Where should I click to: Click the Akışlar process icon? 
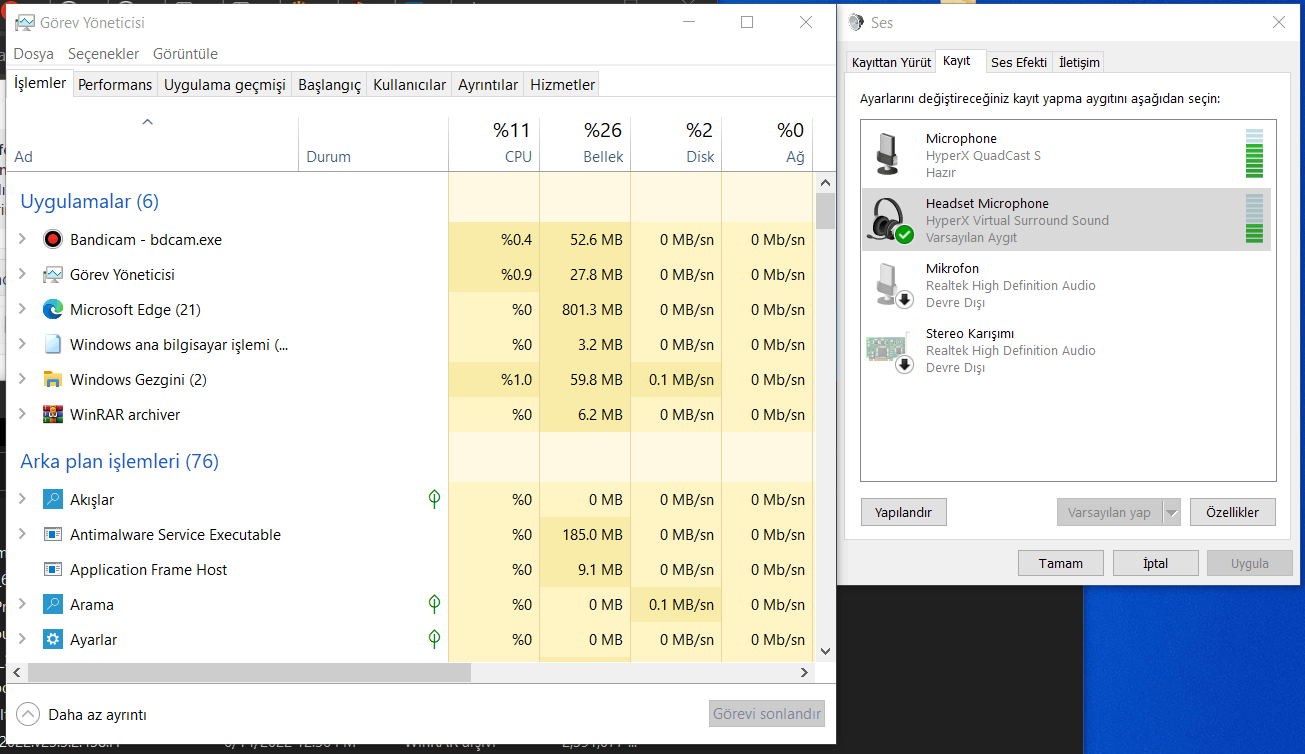53,499
